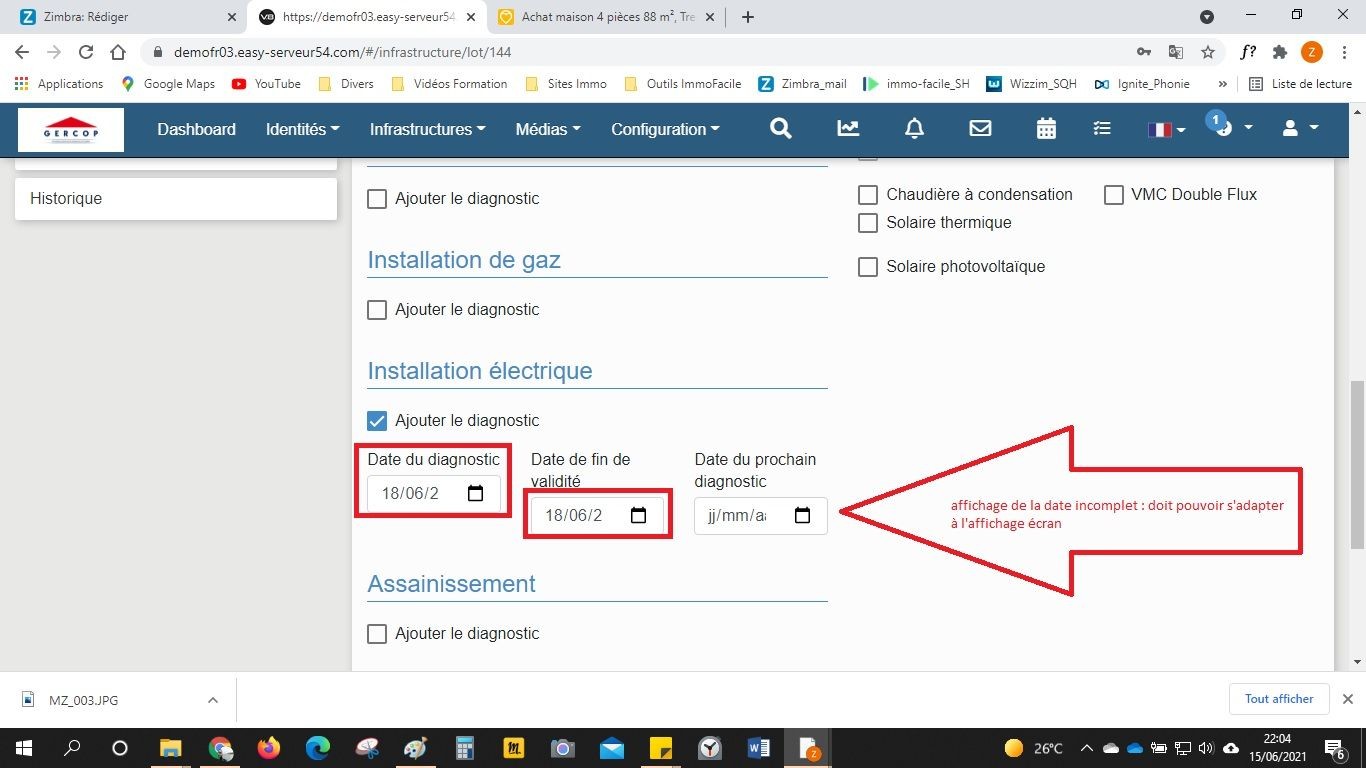Tick the Solaire photovoltaïque checkbox
1366x768 pixels.
(x=868, y=267)
